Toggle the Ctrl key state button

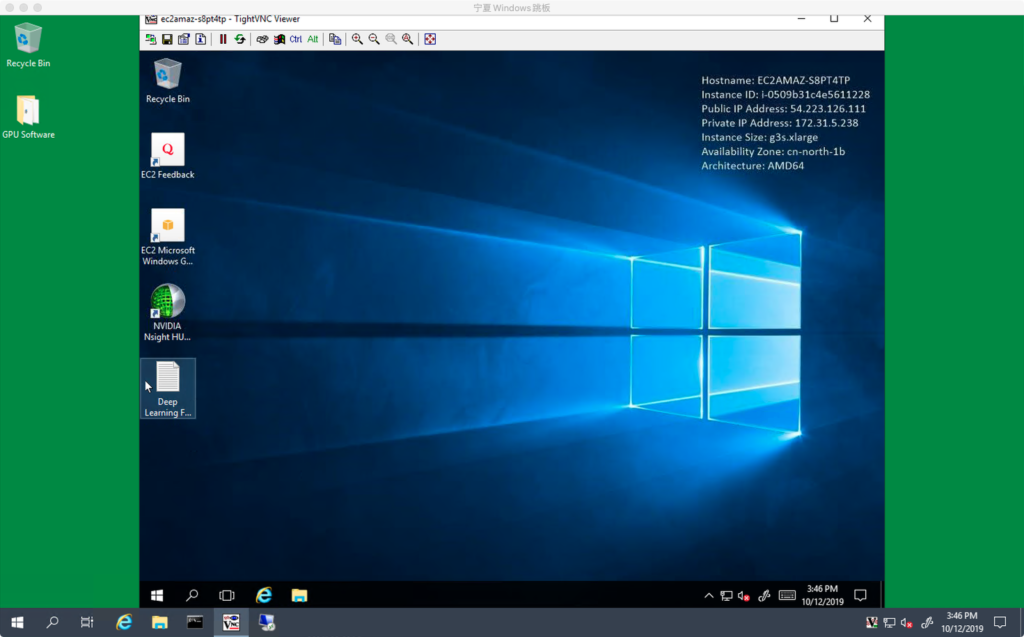pyautogui.click(x=296, y=39)
